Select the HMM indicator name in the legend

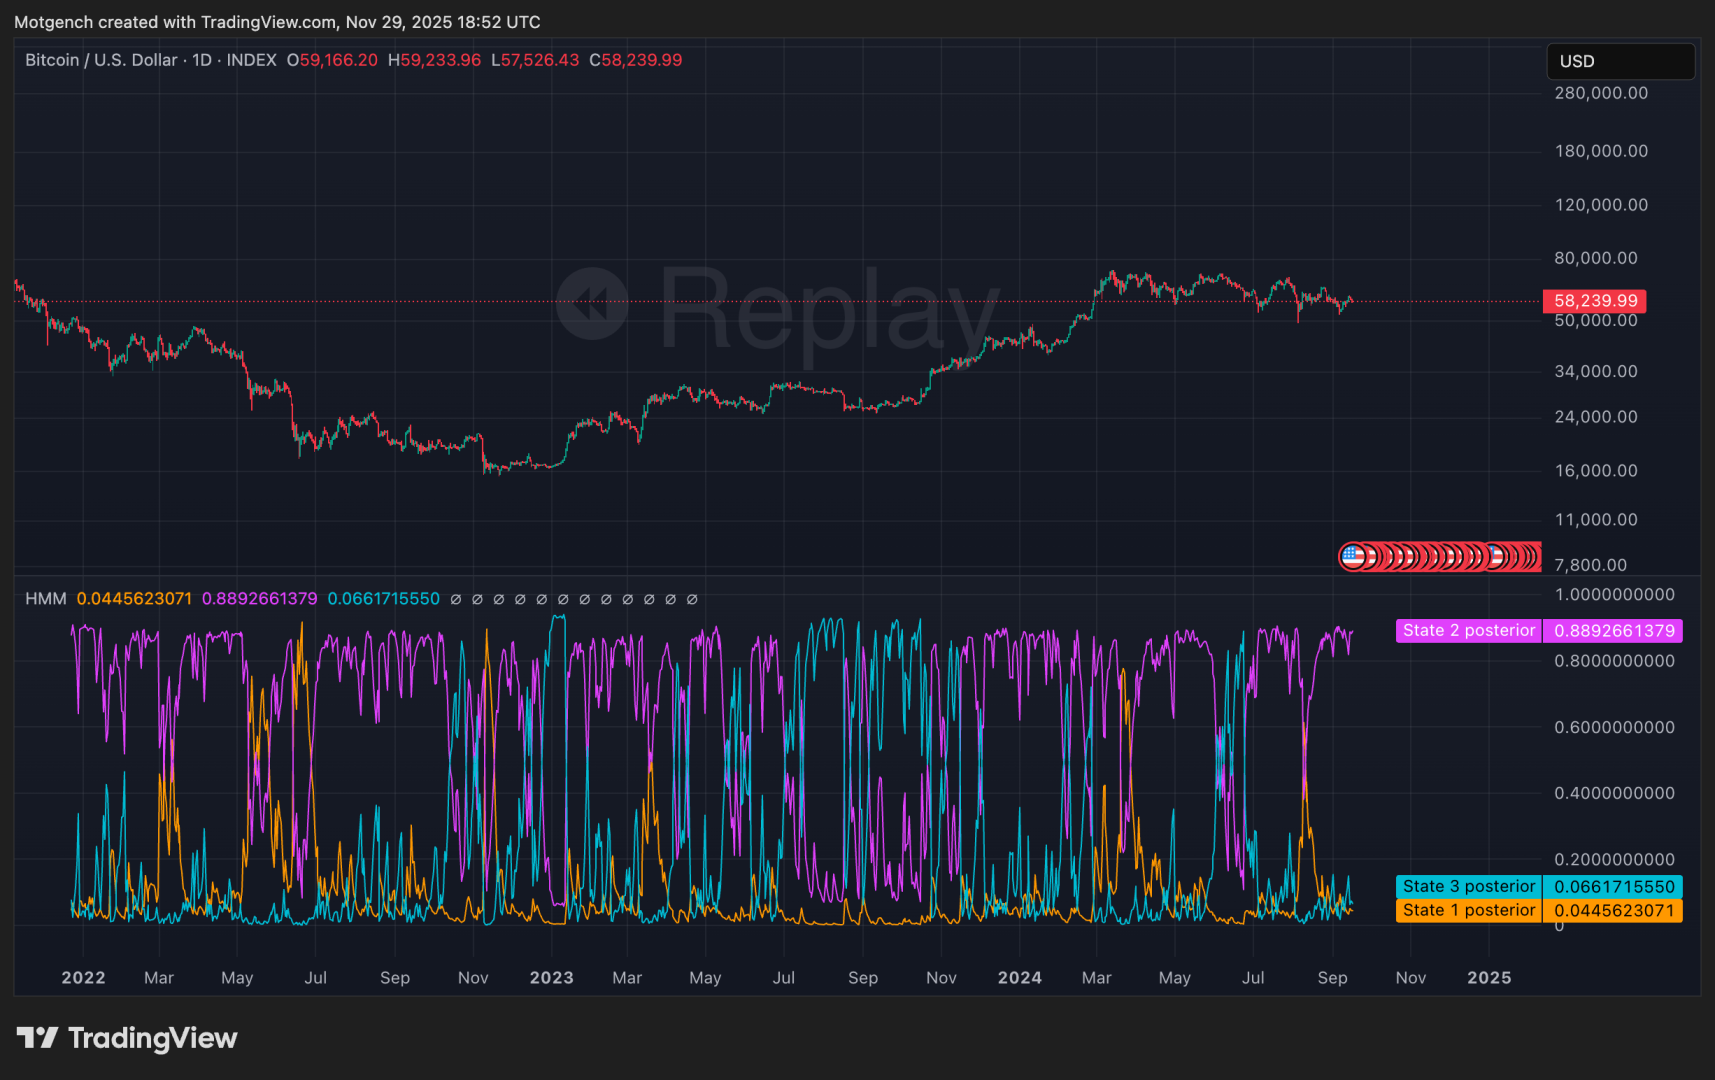coord(45,599)
